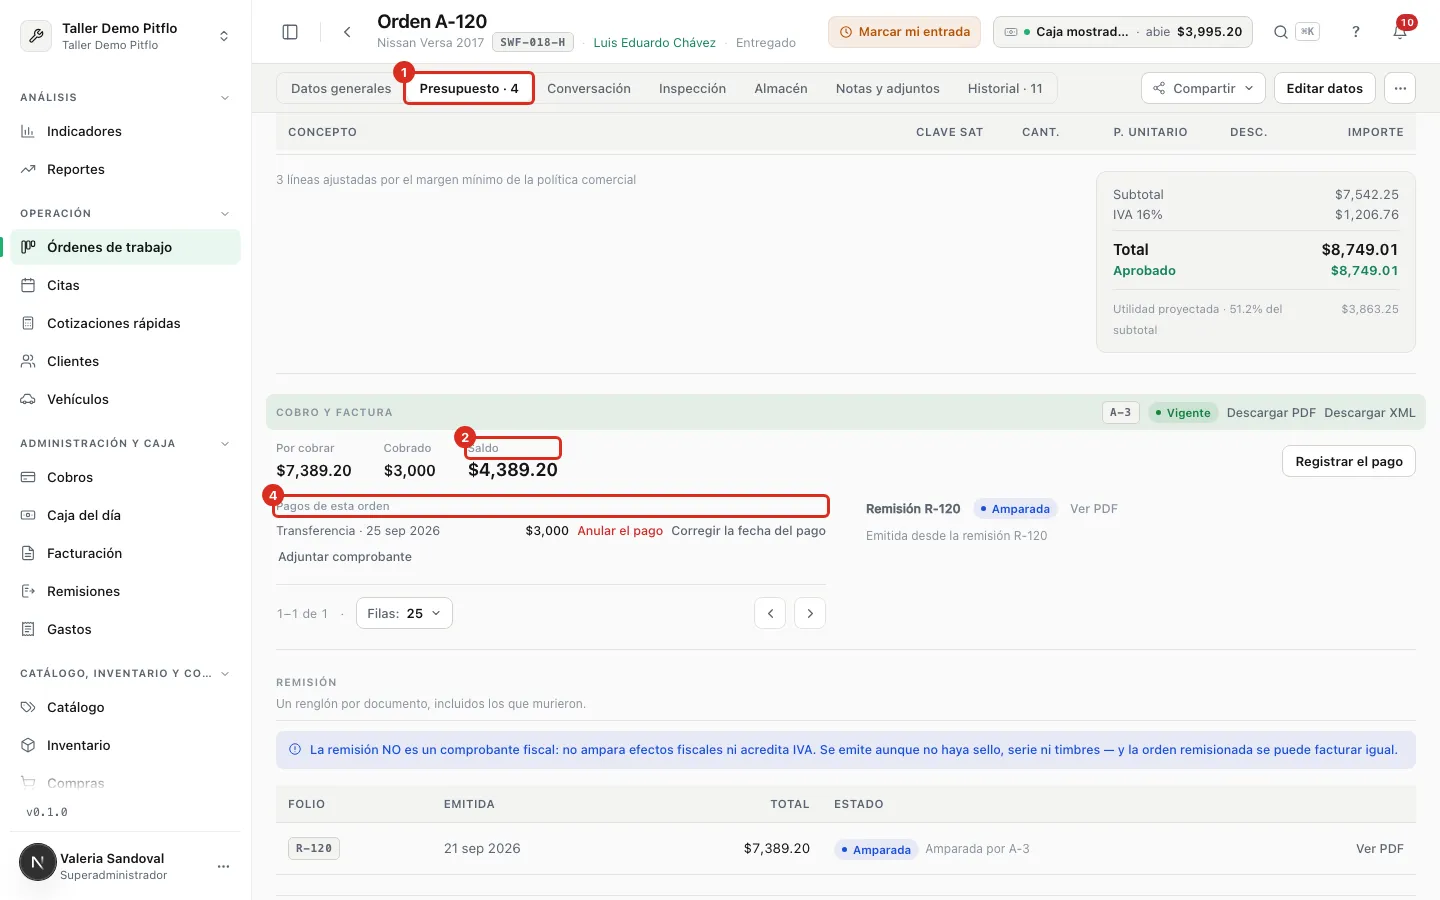Go back with the left chevron arrow
The image size is (1440, 900).
(x=347, y=32)
